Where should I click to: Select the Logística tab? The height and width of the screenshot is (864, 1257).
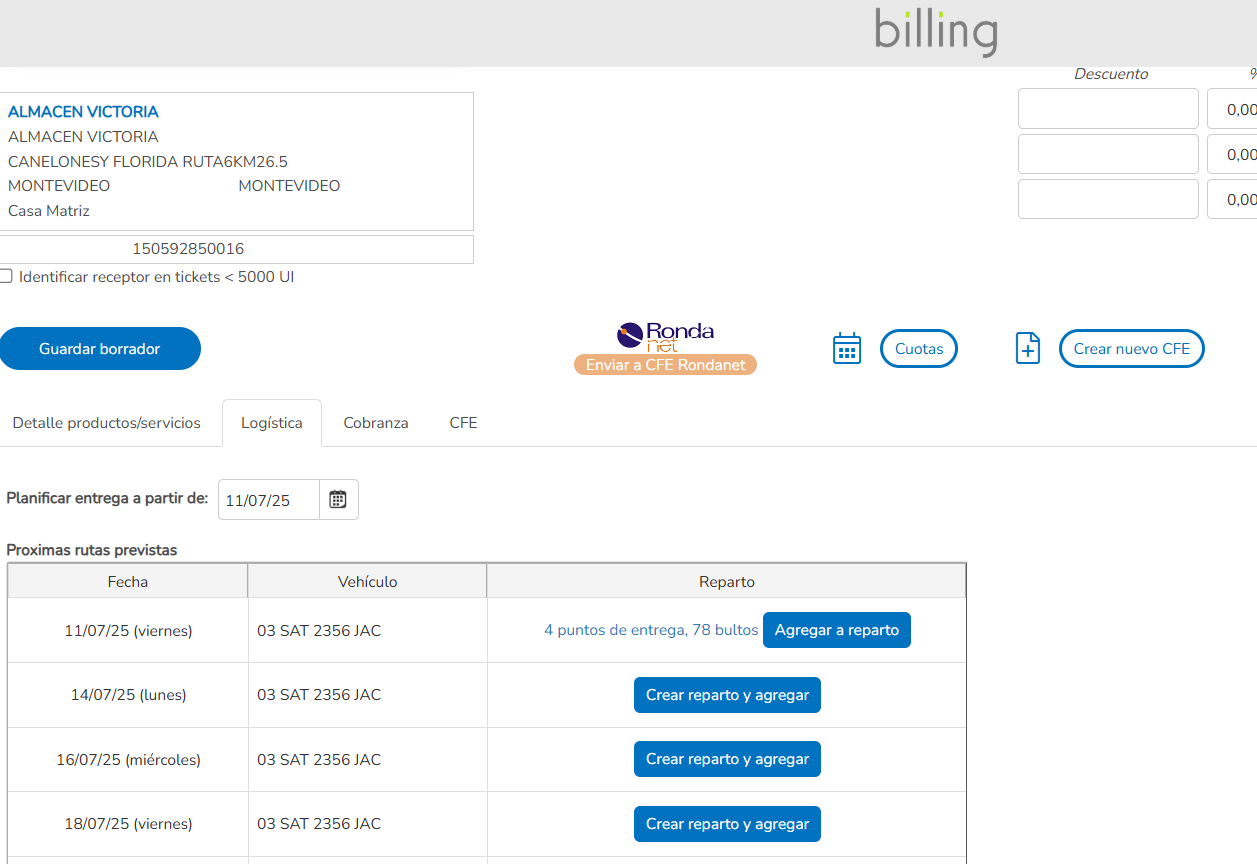[x=271, y=423]
